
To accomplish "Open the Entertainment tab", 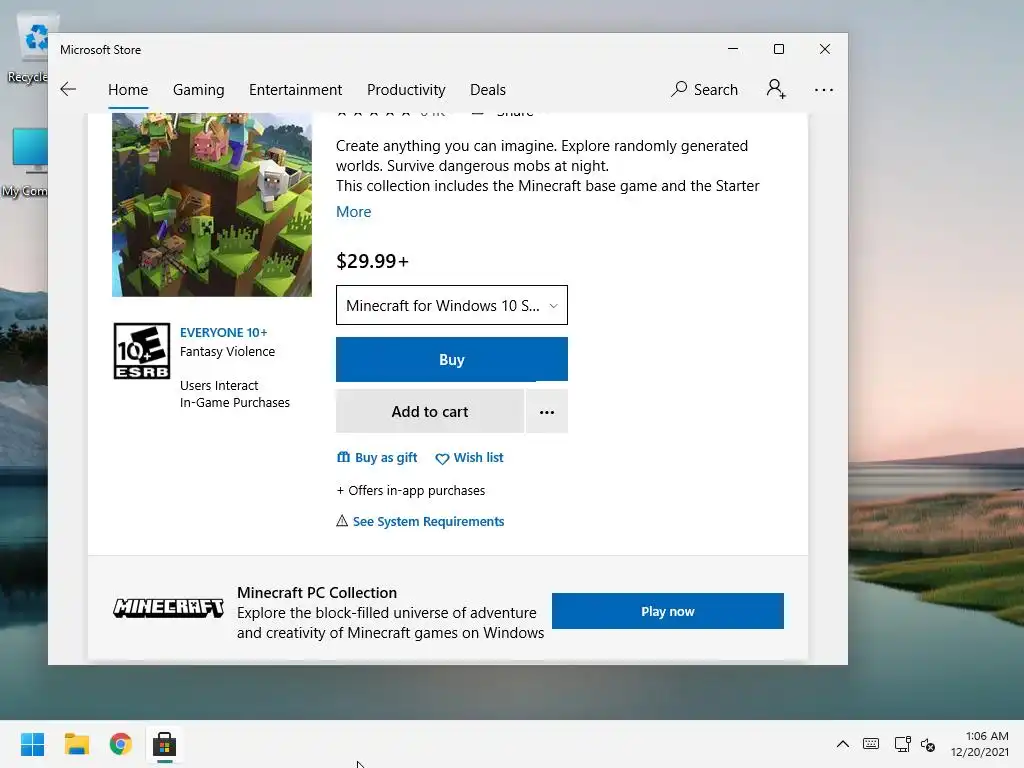I will click(x=295, y=89).
